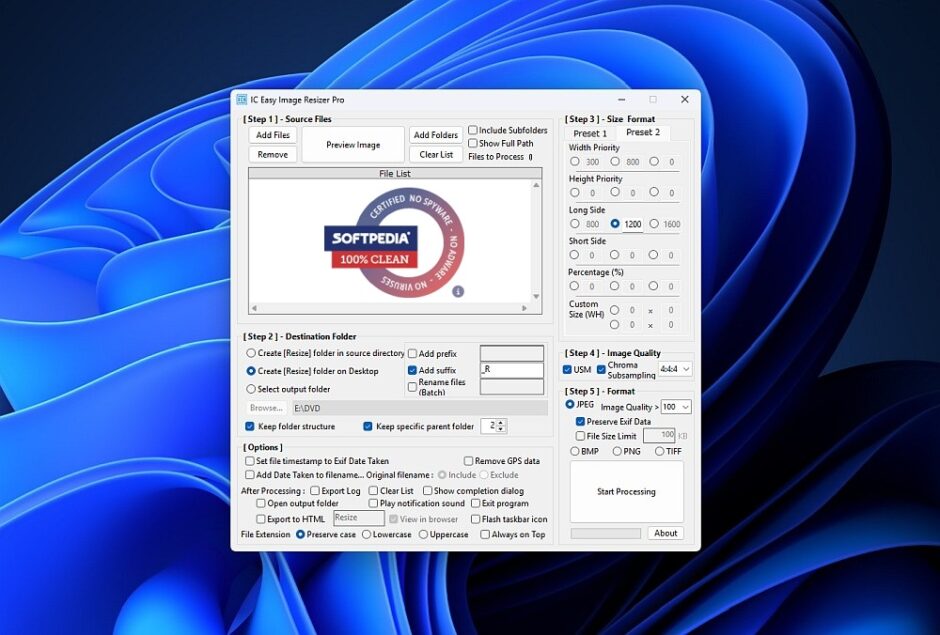940x635 pixels.
Task: Click the info icon in File List
Action: [458, 292]
